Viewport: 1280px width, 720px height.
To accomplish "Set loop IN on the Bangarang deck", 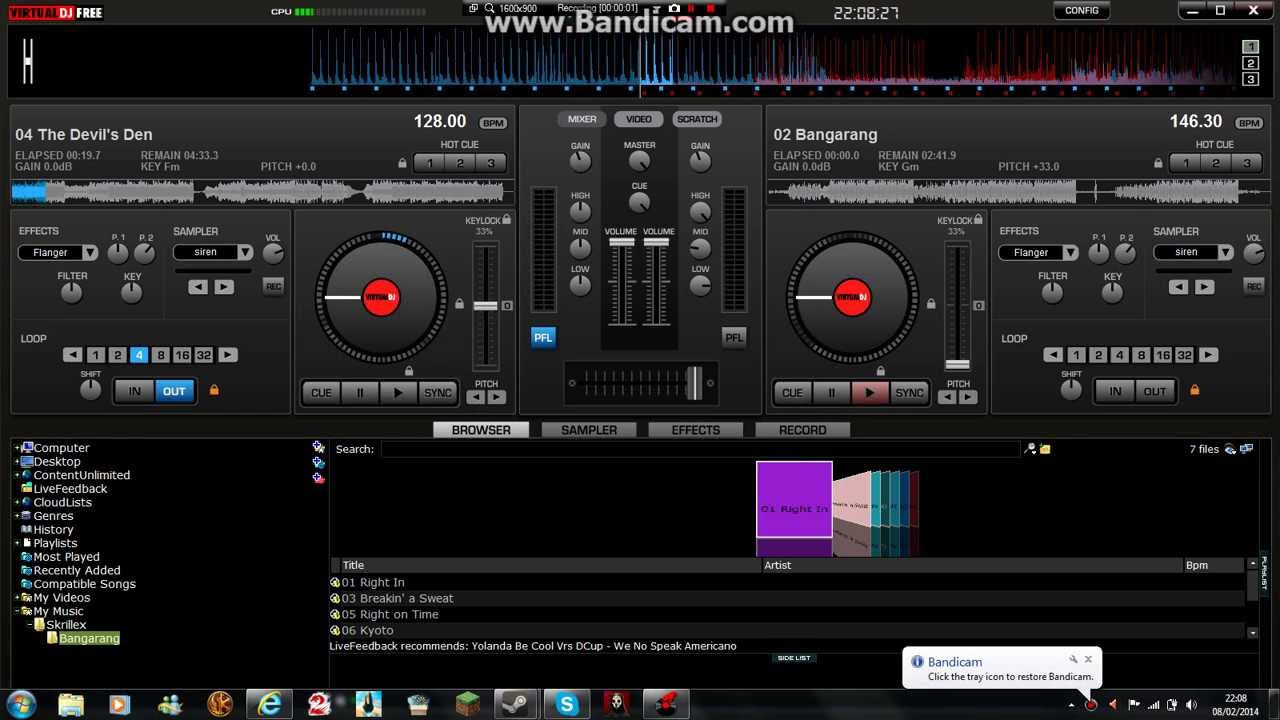I will (1115, 391).
